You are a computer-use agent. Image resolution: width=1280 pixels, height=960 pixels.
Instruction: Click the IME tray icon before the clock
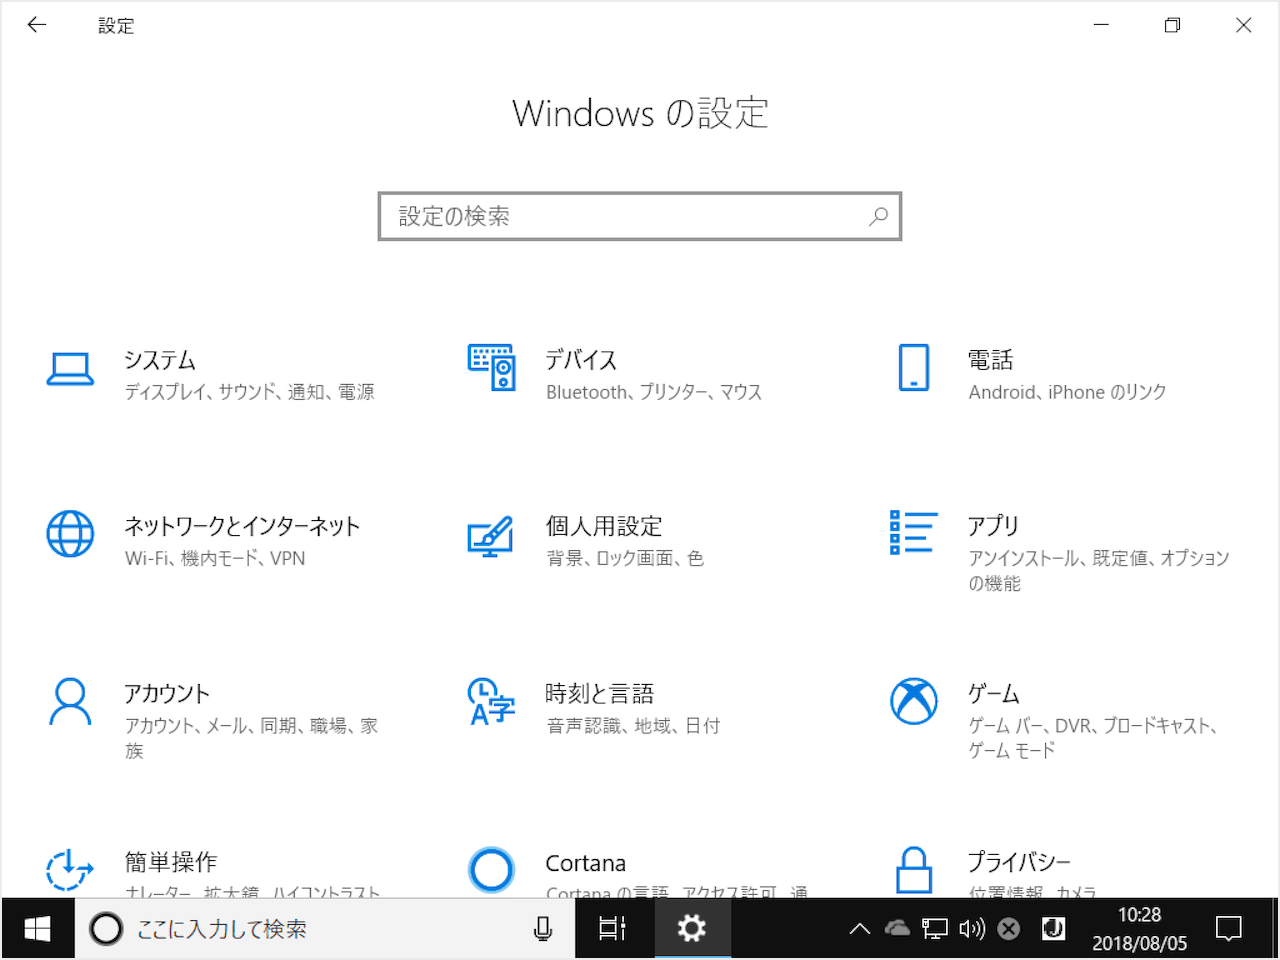click(1053, 929)
